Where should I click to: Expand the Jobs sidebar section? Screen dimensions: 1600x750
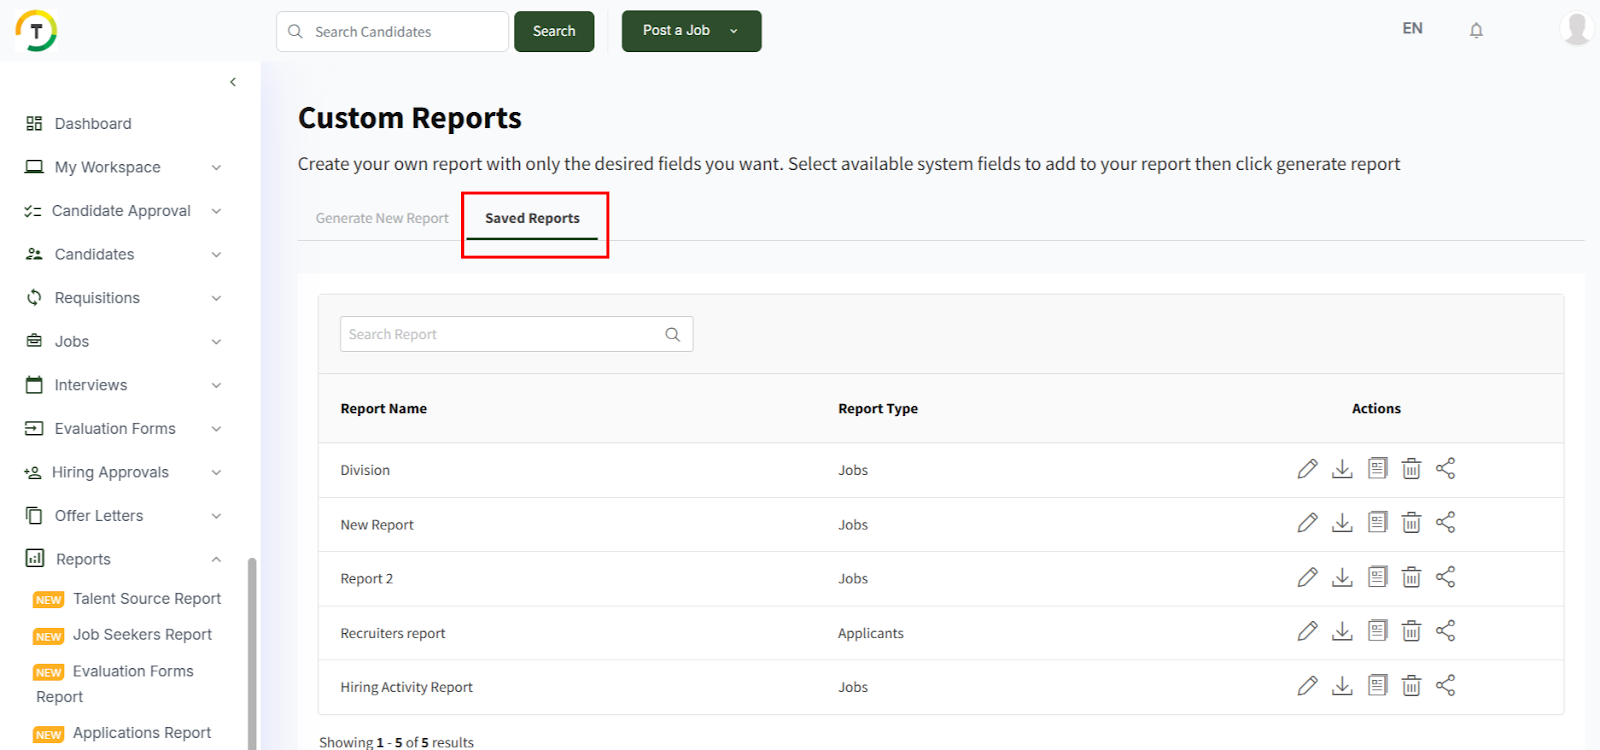point(216,342)
